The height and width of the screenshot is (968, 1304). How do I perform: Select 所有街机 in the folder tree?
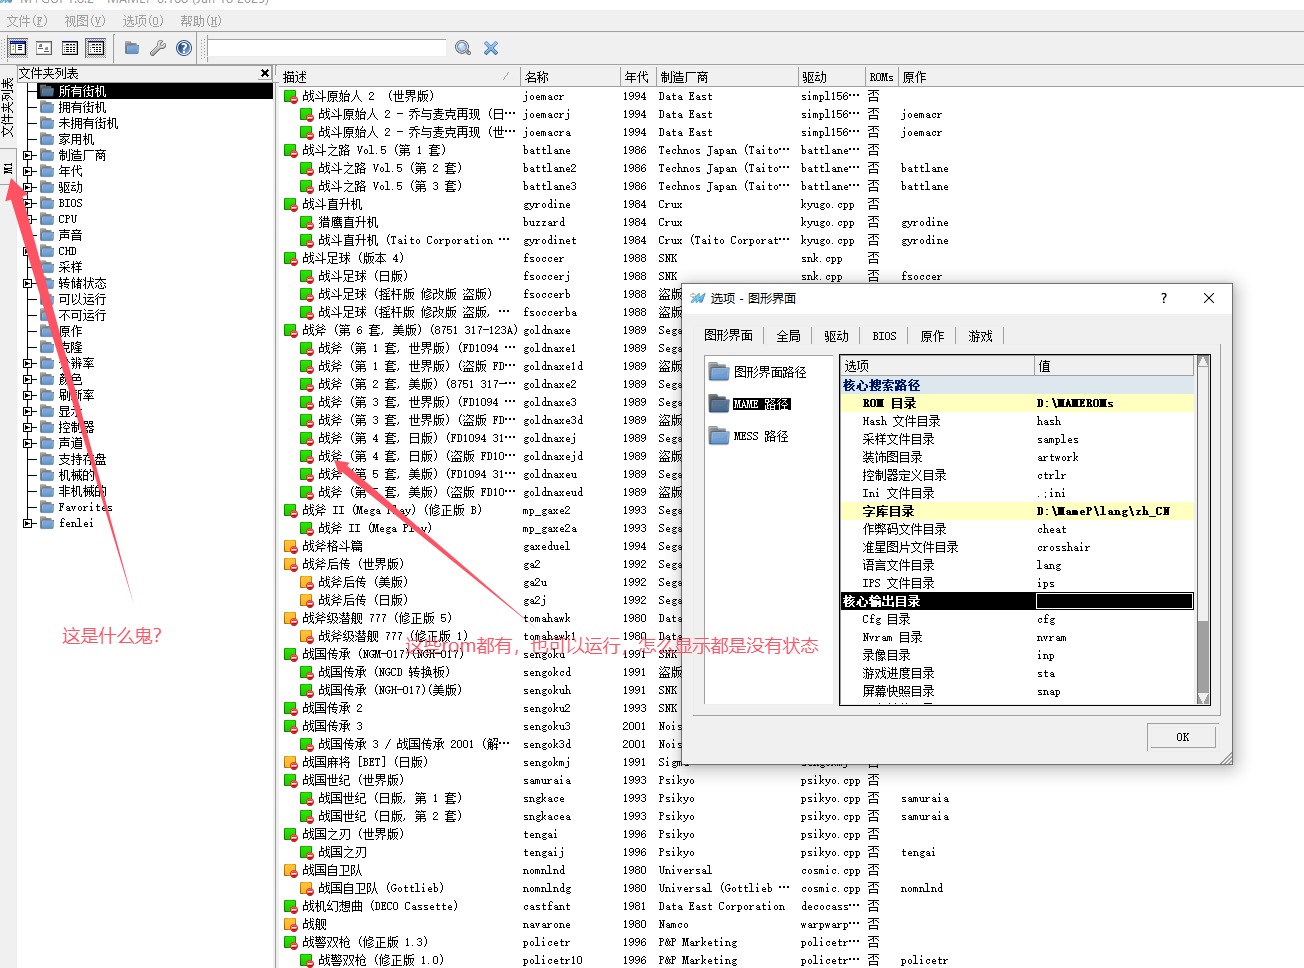point(82,91)
